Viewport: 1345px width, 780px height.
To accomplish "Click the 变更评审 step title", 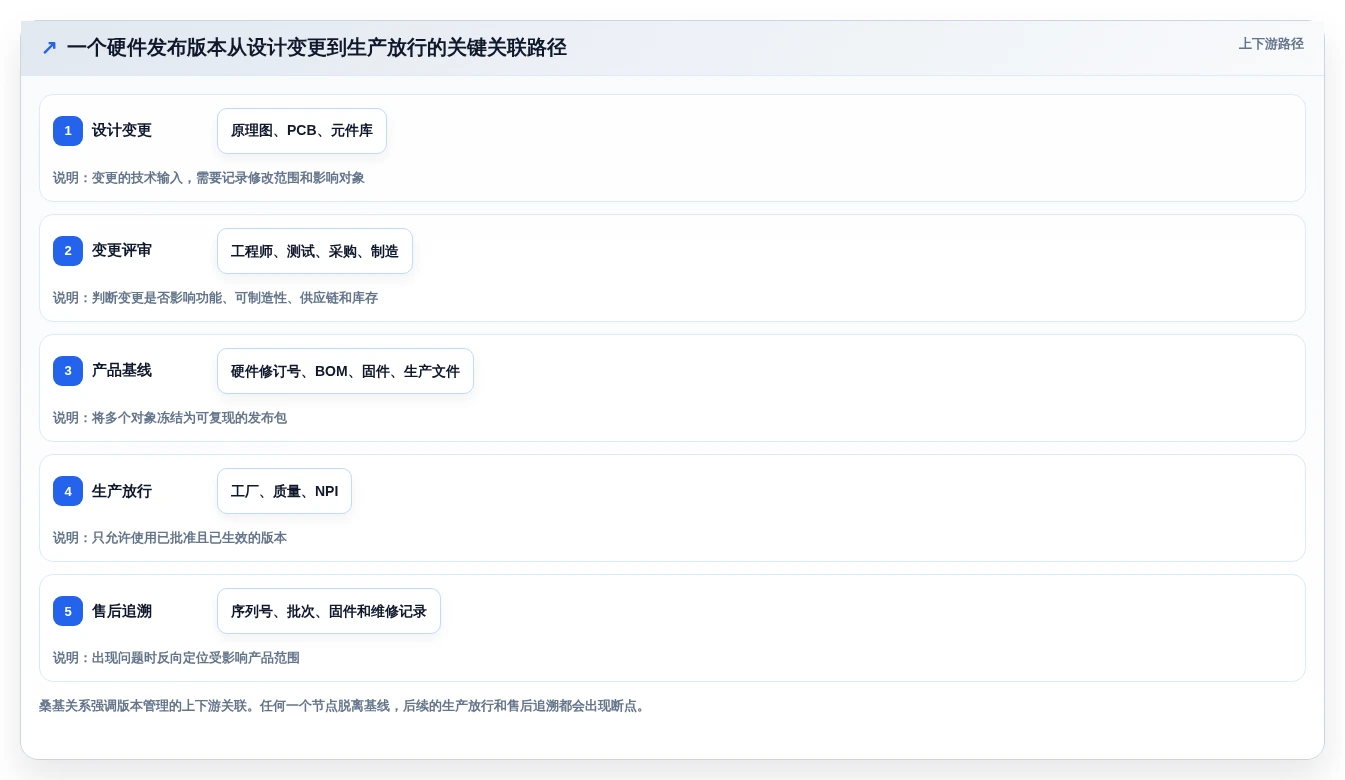I will click(122, 251).
